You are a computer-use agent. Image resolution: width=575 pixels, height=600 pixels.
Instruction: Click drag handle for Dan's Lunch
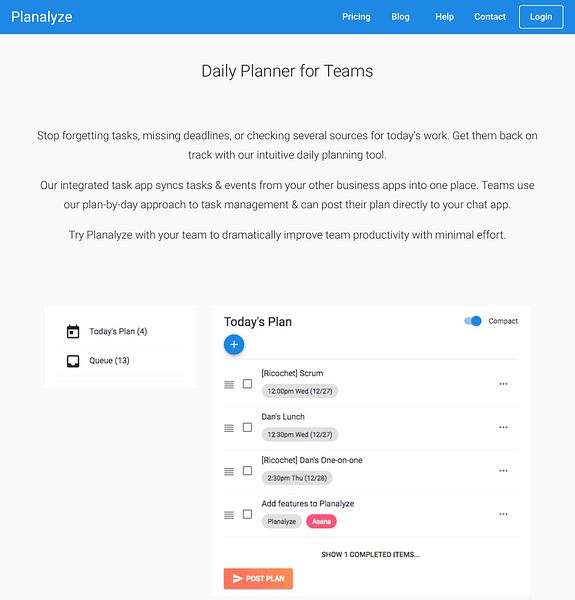coord(229,428)
